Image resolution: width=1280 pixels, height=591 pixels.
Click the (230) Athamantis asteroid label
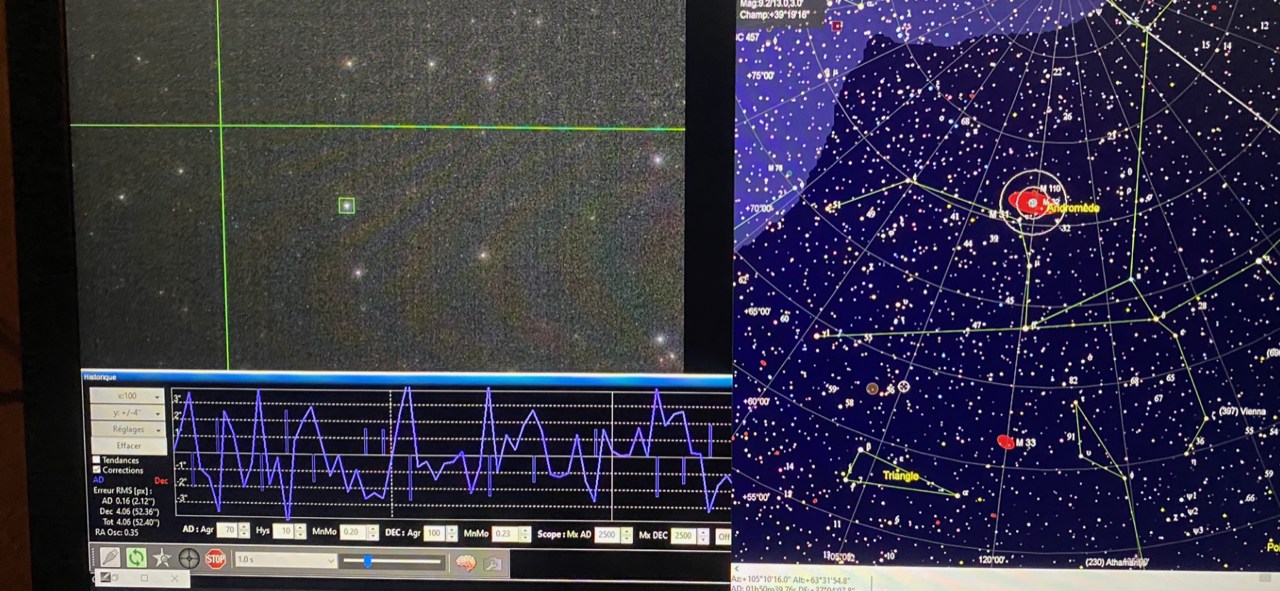click(x=1114, y=562)
